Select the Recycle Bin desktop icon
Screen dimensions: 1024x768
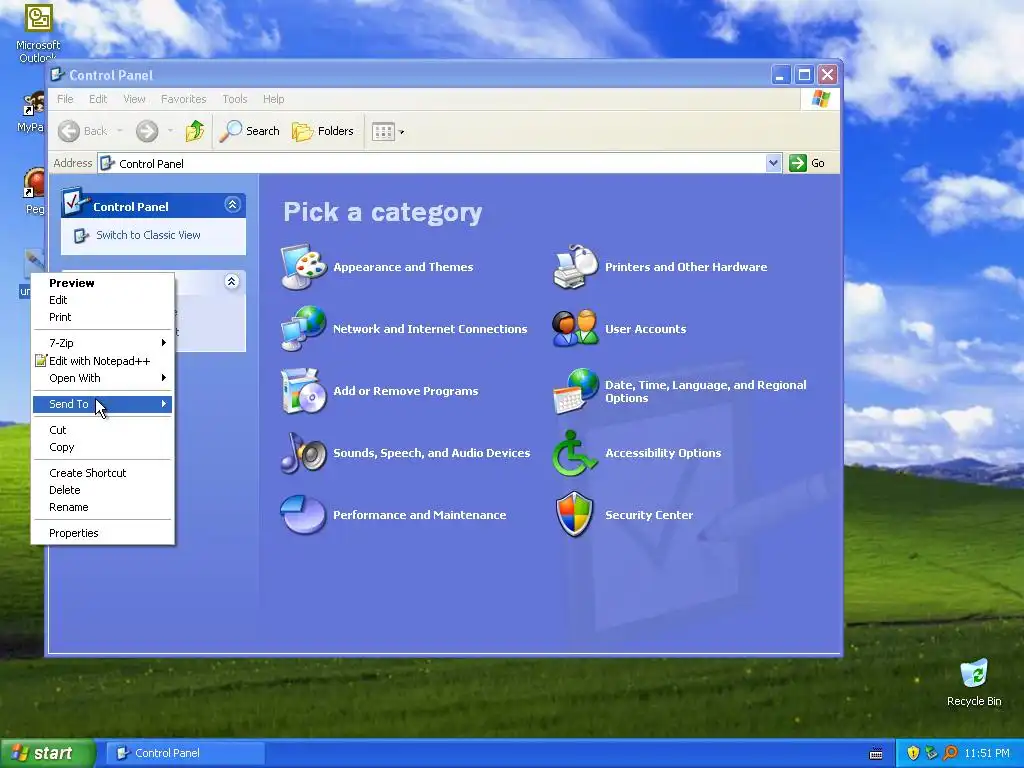tap(974, 683)
